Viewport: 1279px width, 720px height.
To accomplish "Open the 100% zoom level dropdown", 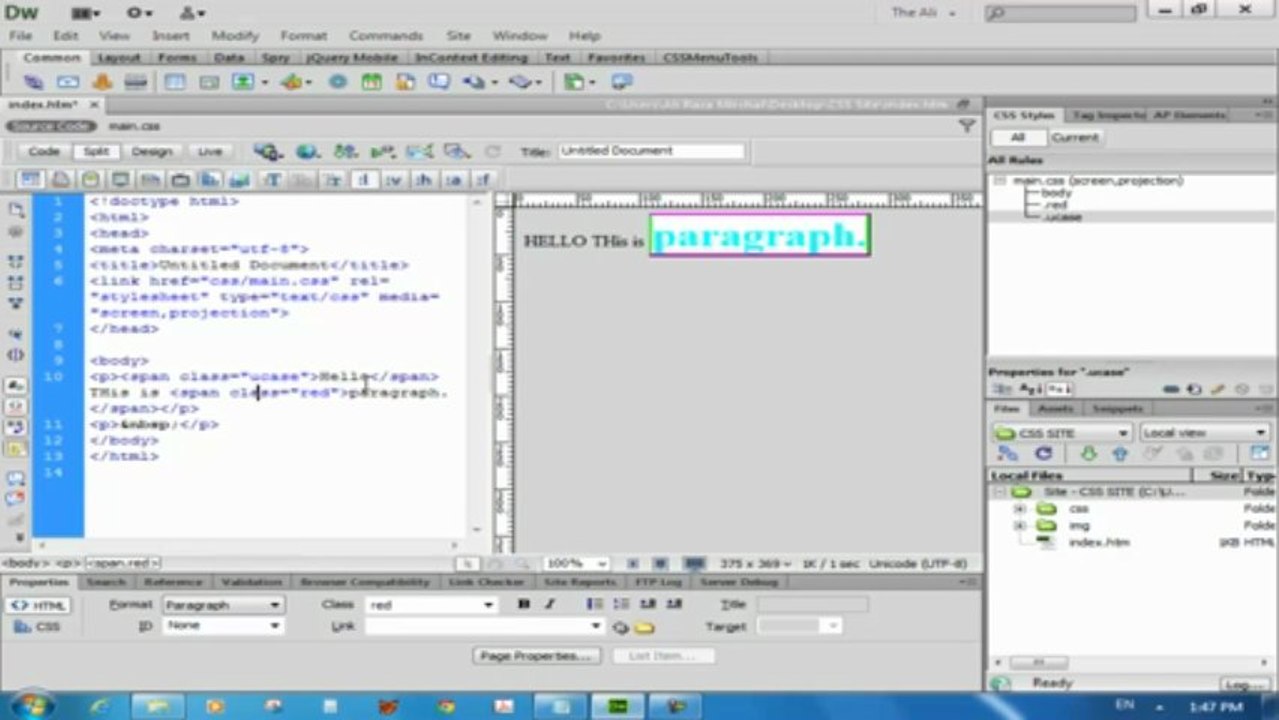I will click(575, 564).
